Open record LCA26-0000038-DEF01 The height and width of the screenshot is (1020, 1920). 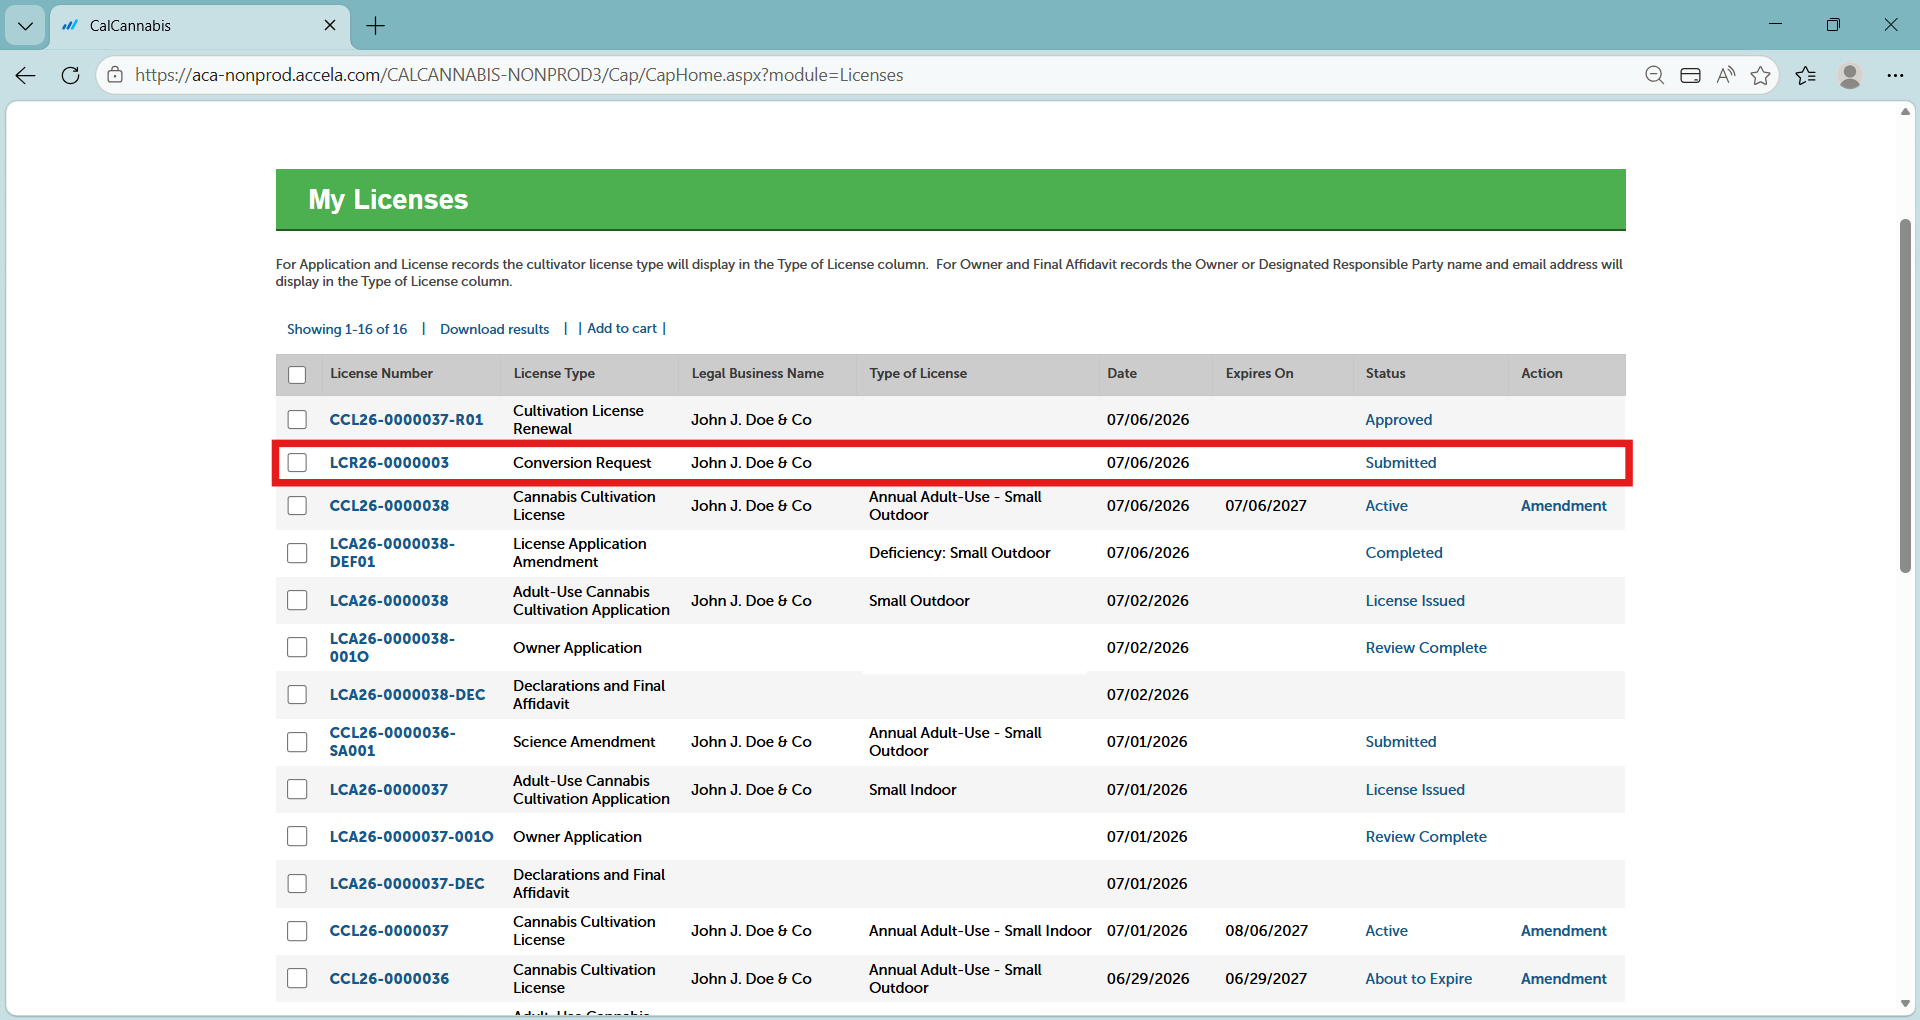[392, 553]
